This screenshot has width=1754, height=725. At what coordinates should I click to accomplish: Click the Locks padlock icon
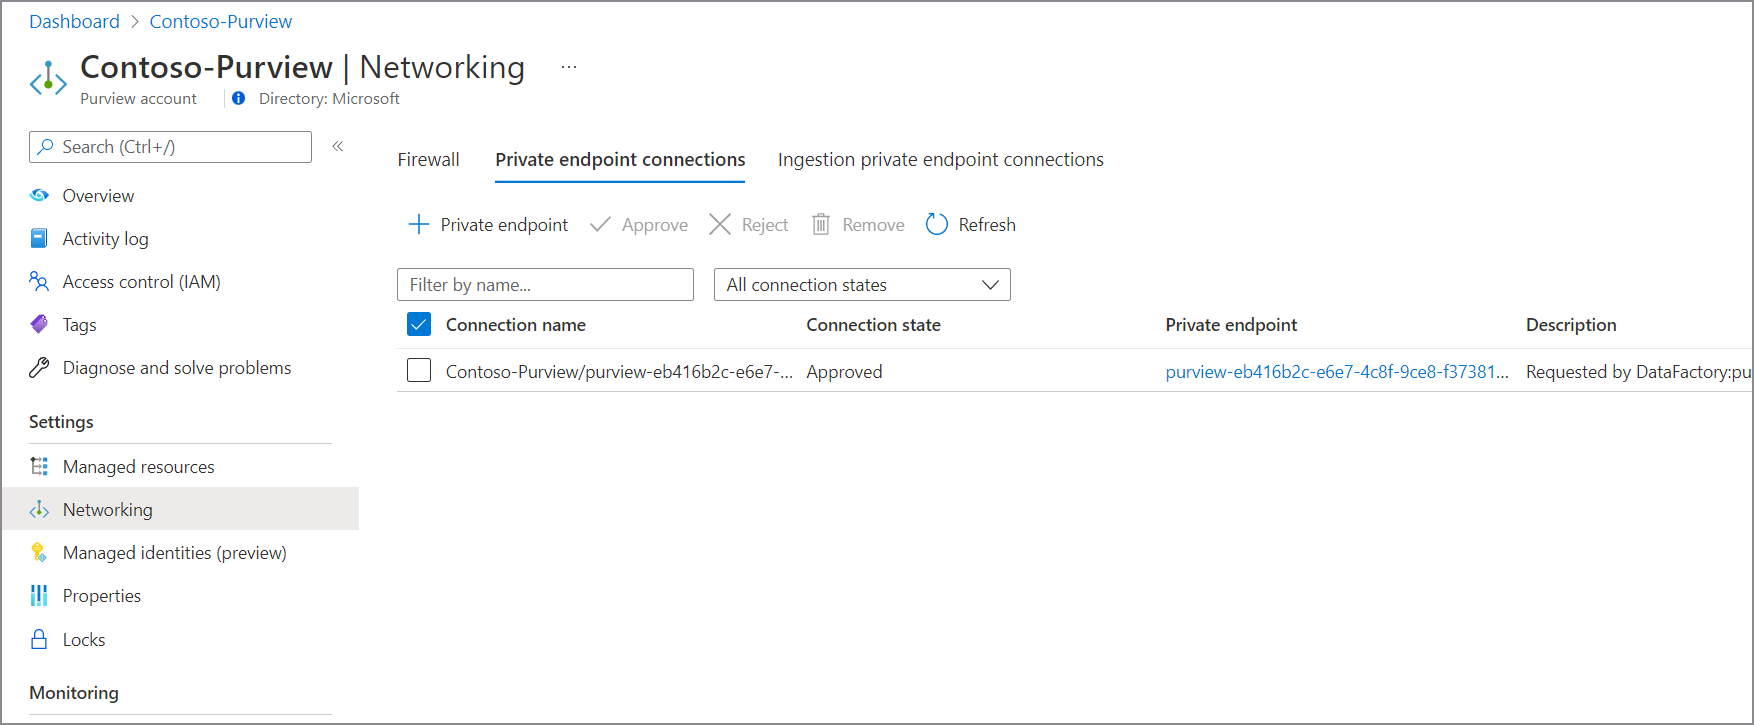39,639
